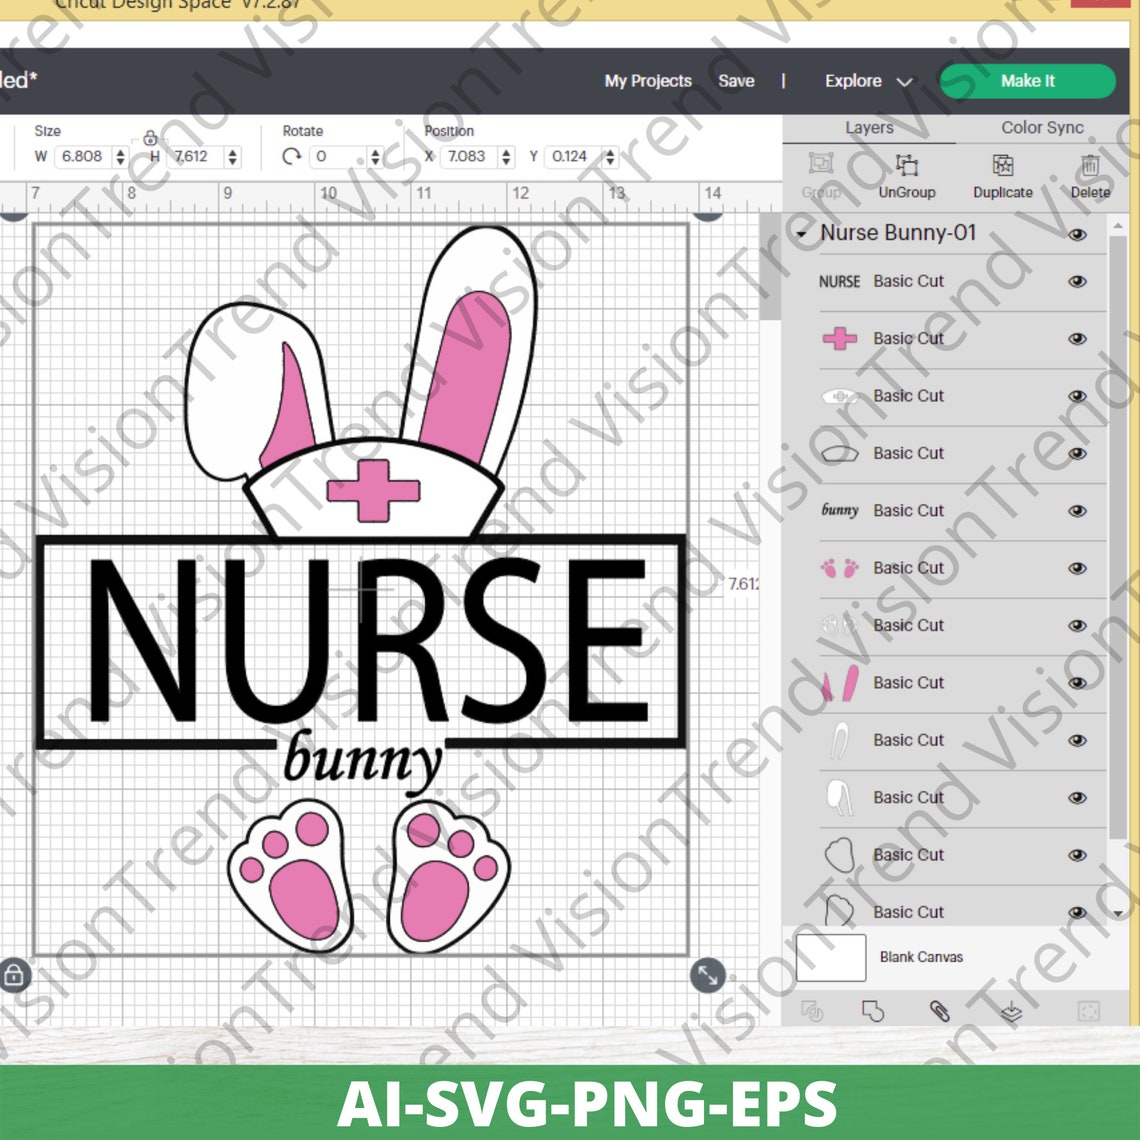Attach layers using the paperclip icon

(x=941, y=1011)
